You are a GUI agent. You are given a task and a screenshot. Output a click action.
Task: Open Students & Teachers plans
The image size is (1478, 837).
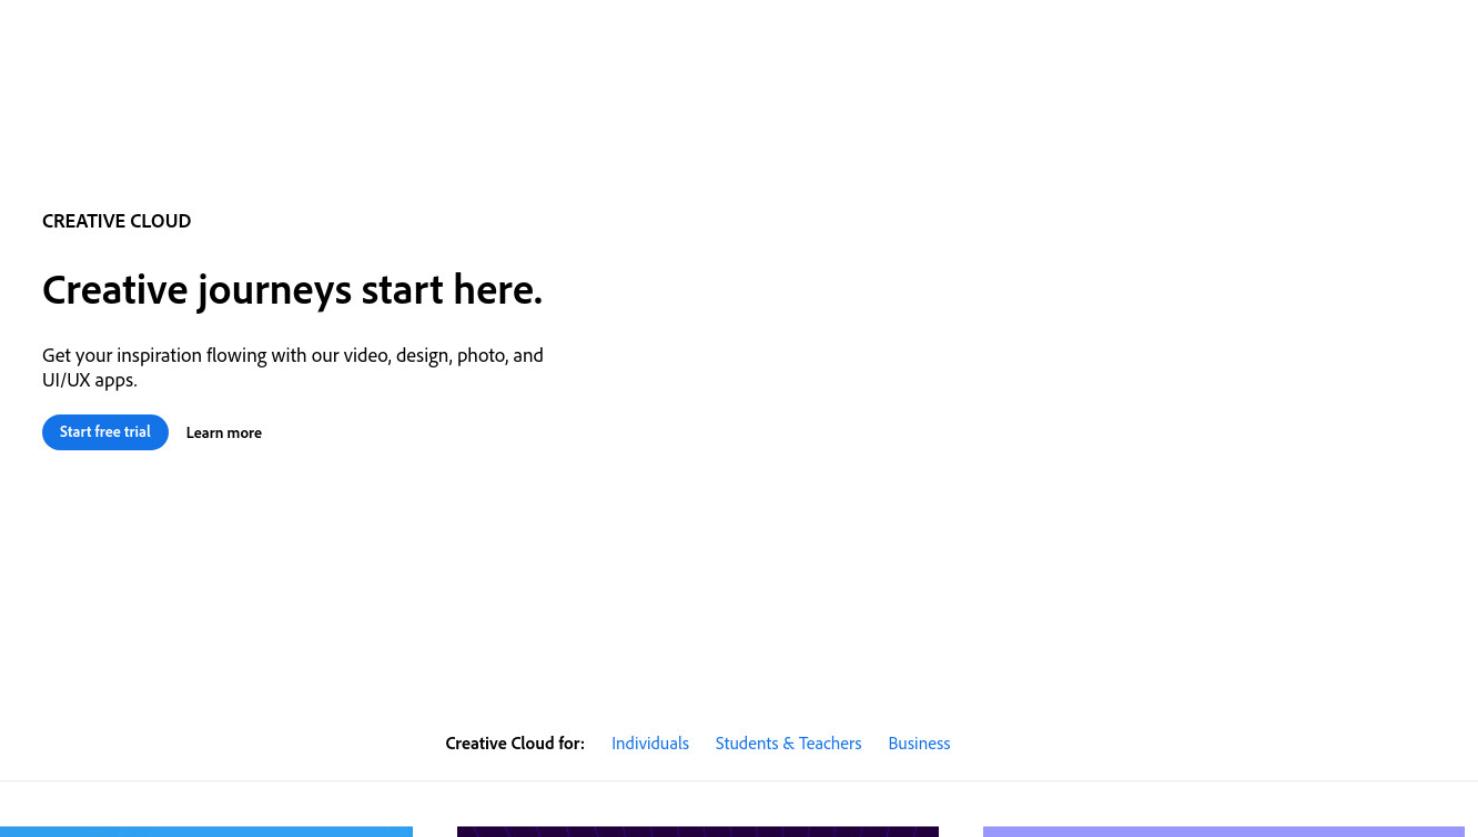(x=788, y=743)
